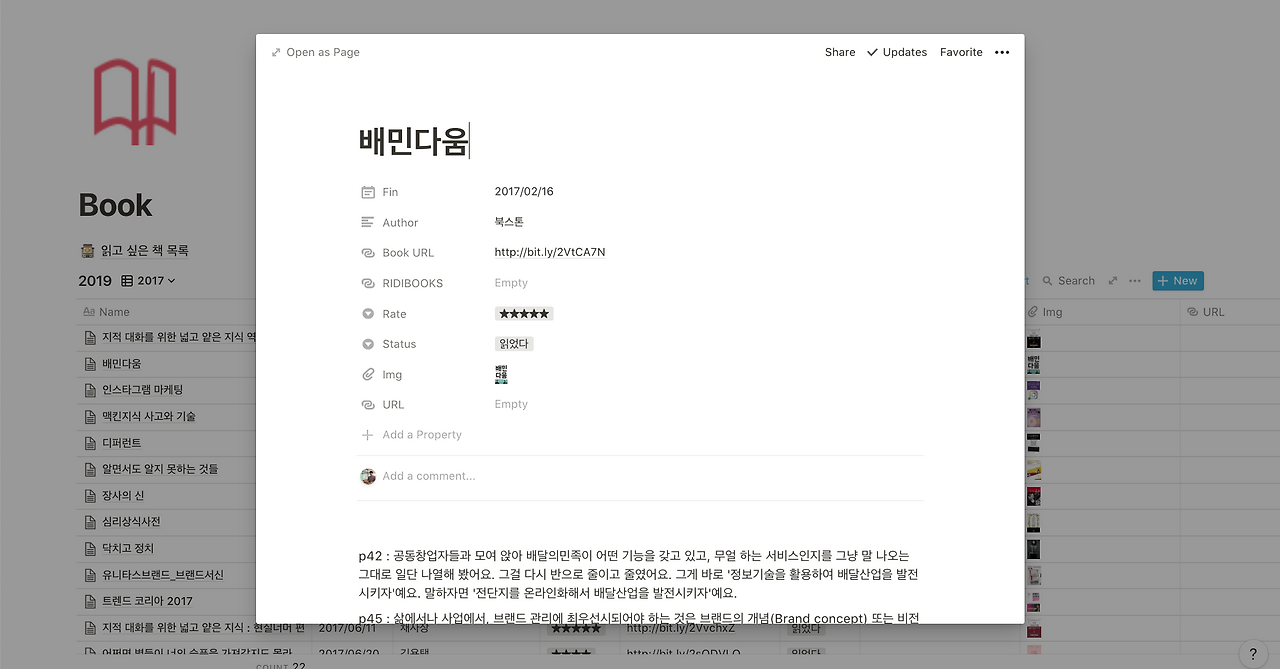Click page icon of 닥치고 정치 row
Viewport: 1280px width, 669px height.
[90, 548]
